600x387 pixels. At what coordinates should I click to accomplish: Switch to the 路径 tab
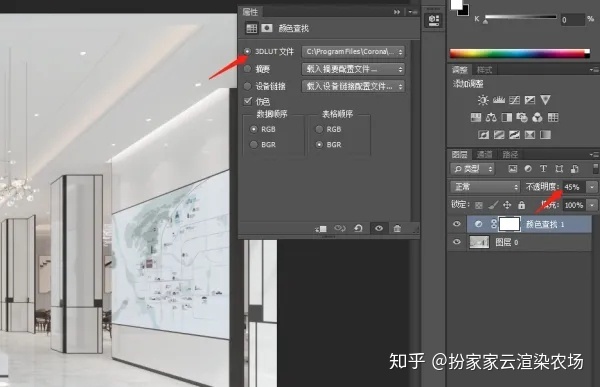[x=510, y=155]
